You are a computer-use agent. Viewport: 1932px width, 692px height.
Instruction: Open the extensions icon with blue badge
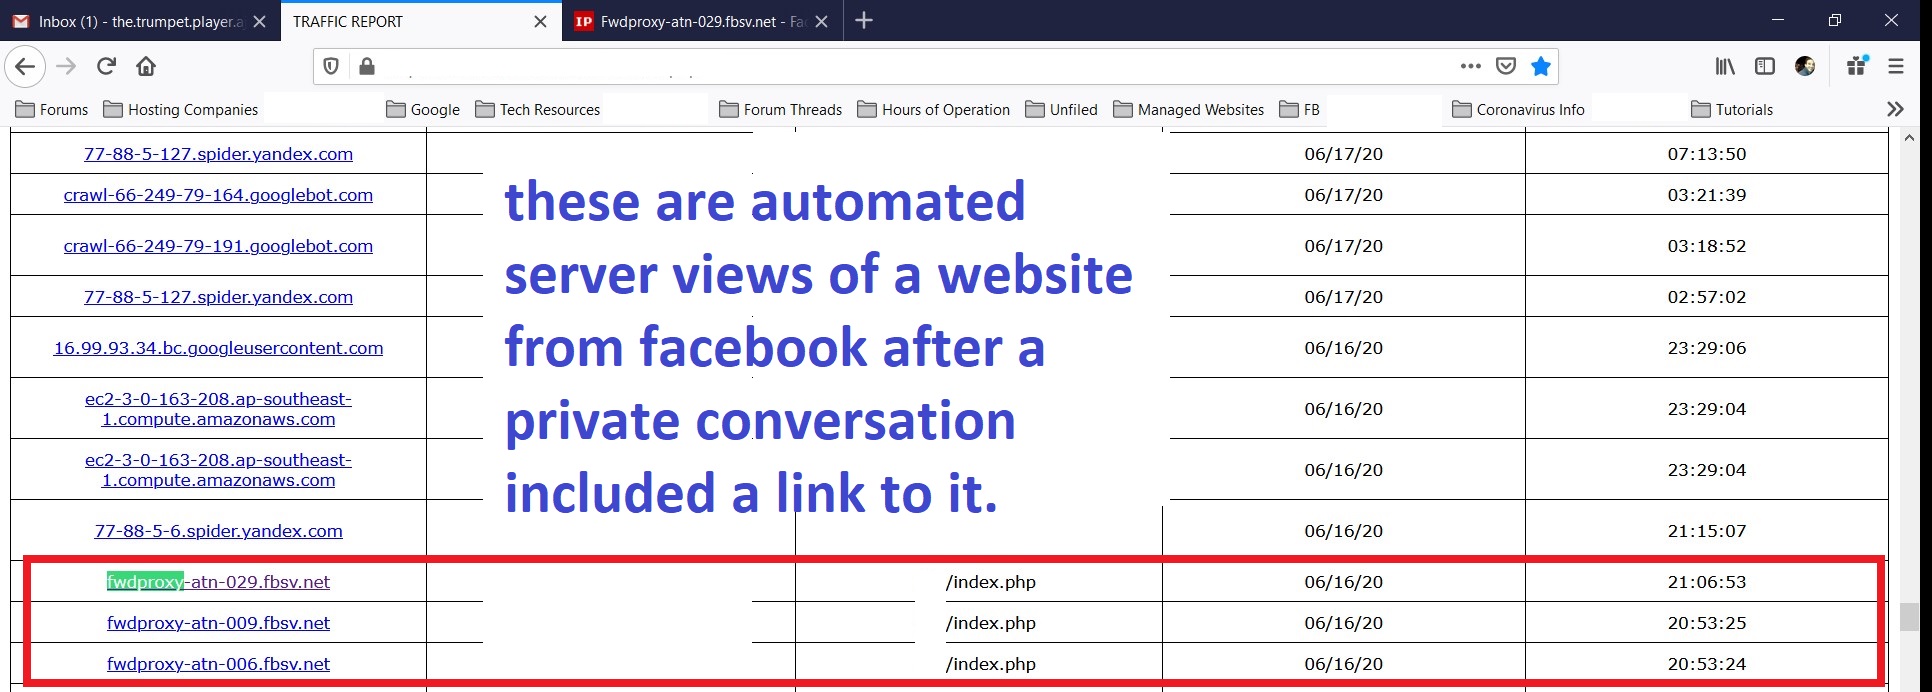tap(1857, 66)
